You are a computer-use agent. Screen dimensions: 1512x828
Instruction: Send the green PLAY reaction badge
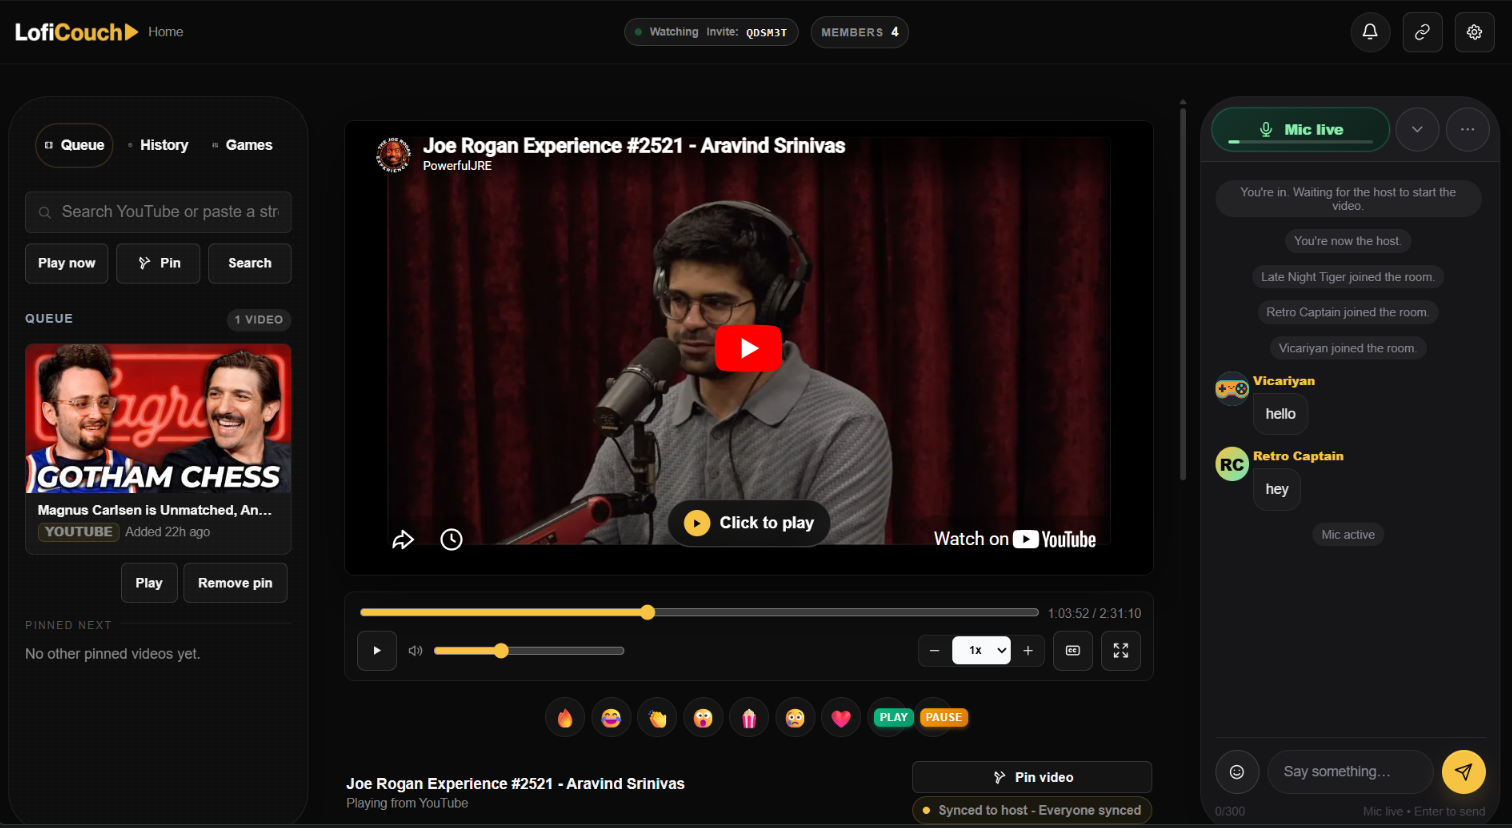click(x=893, y=717)
